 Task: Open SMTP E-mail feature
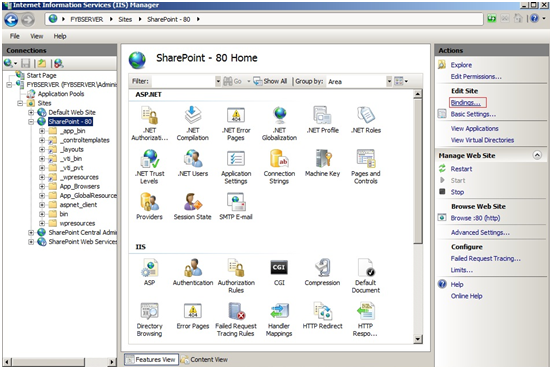click(x=236, y=206)
